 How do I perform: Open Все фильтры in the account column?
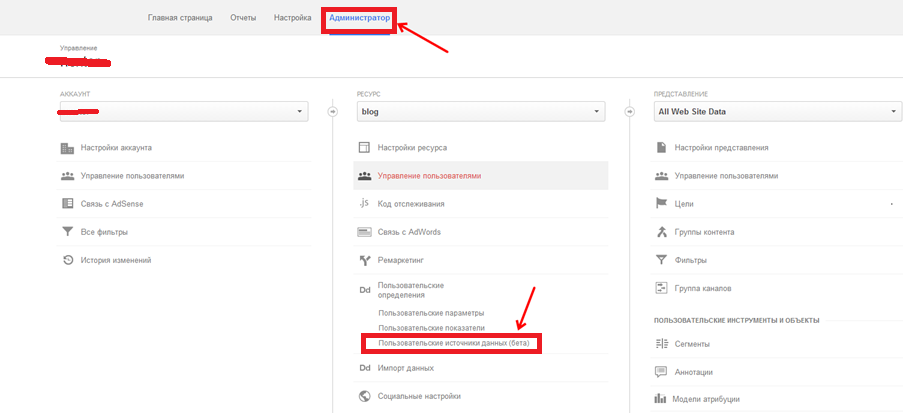click(104, 232)
